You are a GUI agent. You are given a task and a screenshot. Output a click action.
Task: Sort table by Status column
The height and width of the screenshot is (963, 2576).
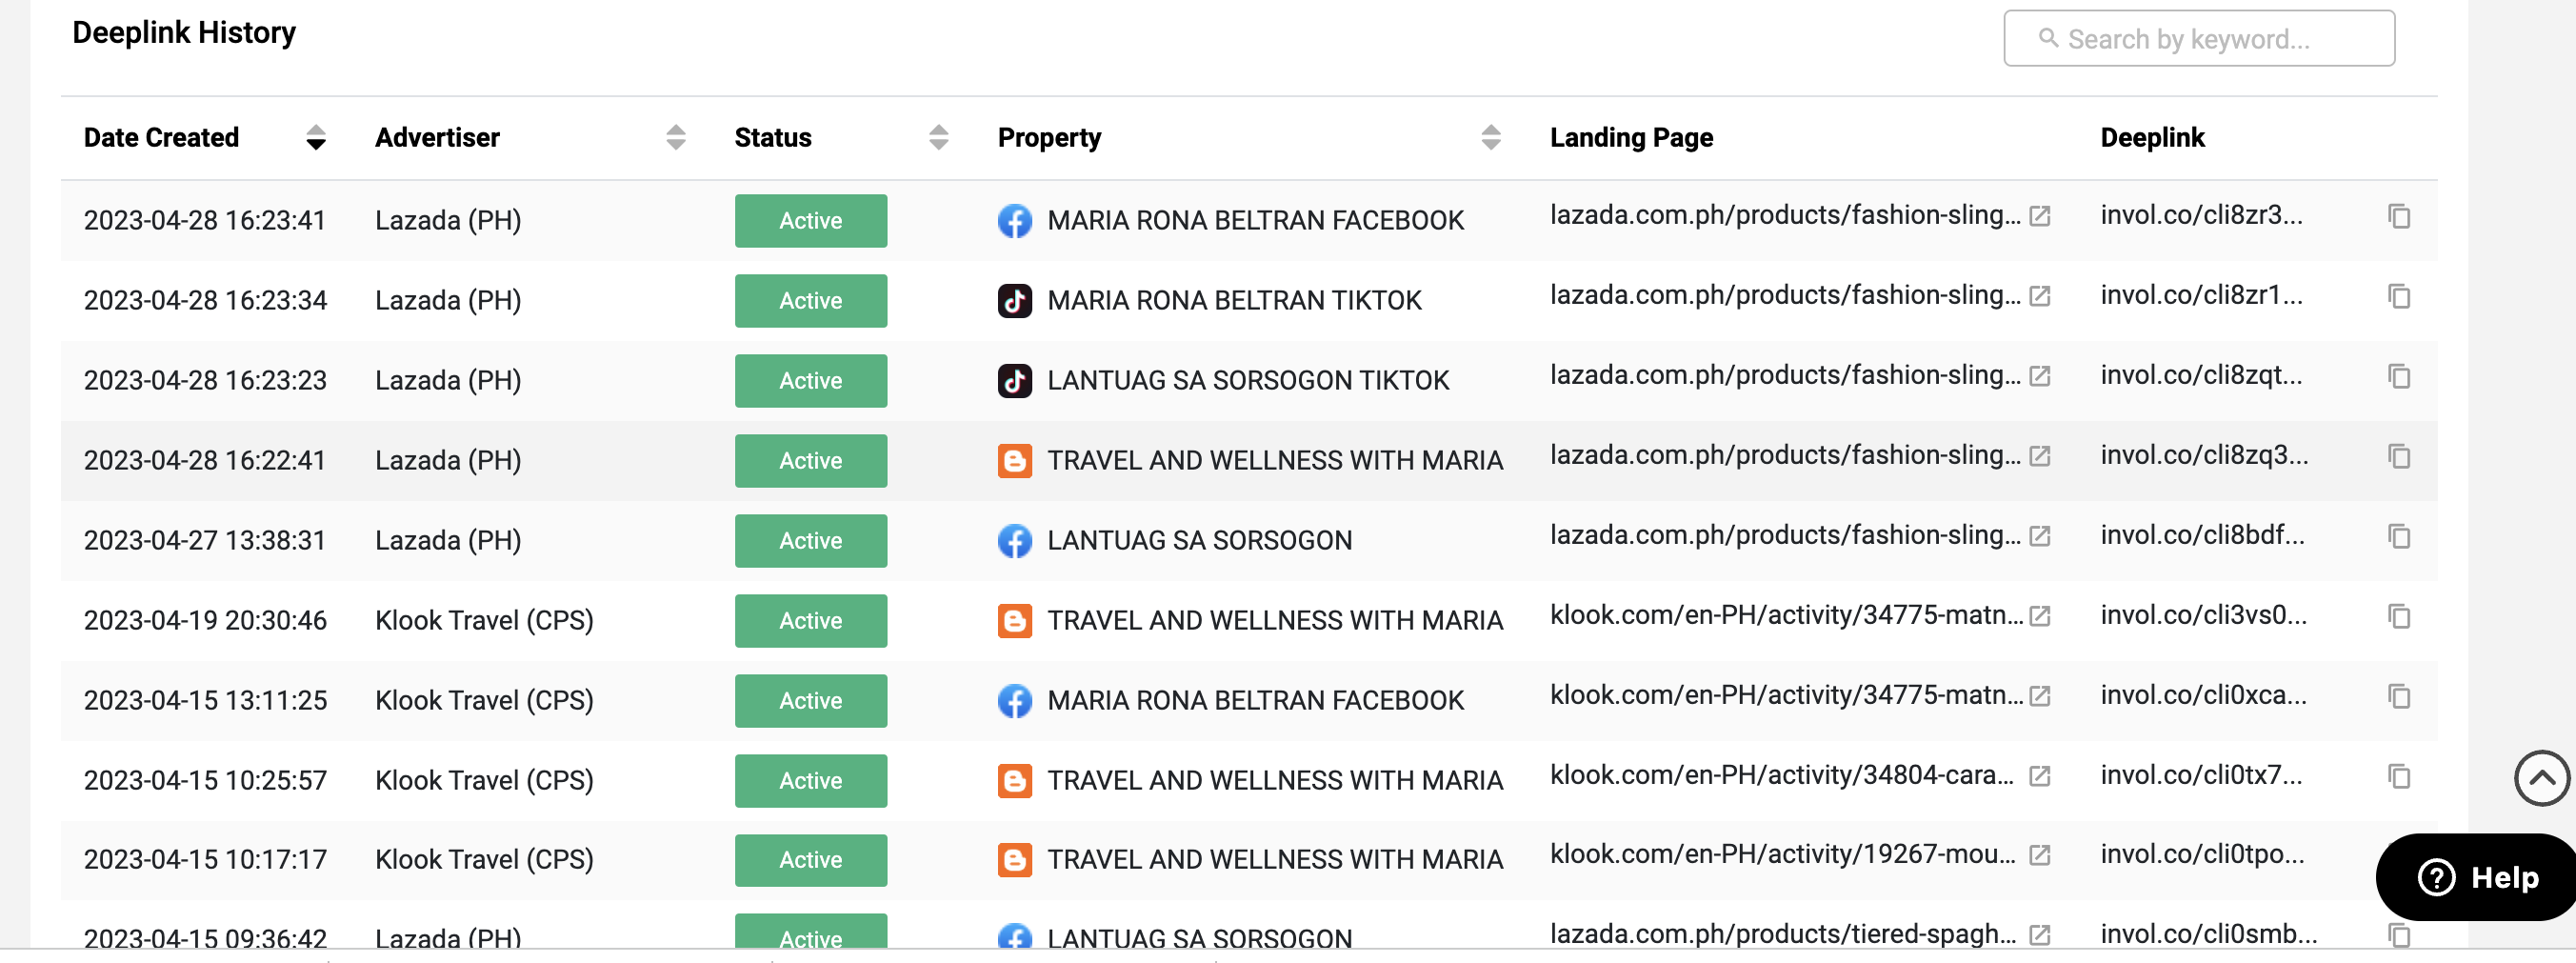pyautogui.click(x=937, y=137)
